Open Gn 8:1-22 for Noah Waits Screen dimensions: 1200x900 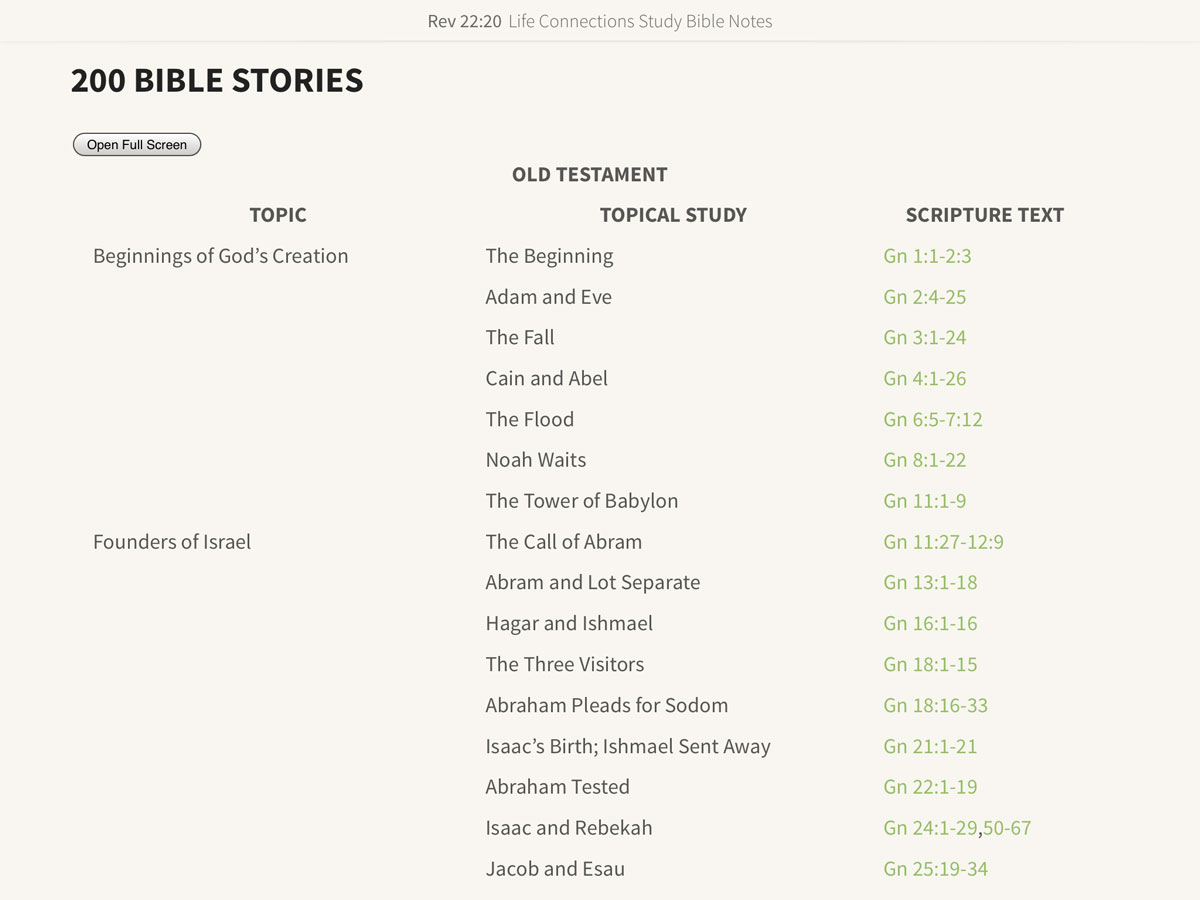924,460
